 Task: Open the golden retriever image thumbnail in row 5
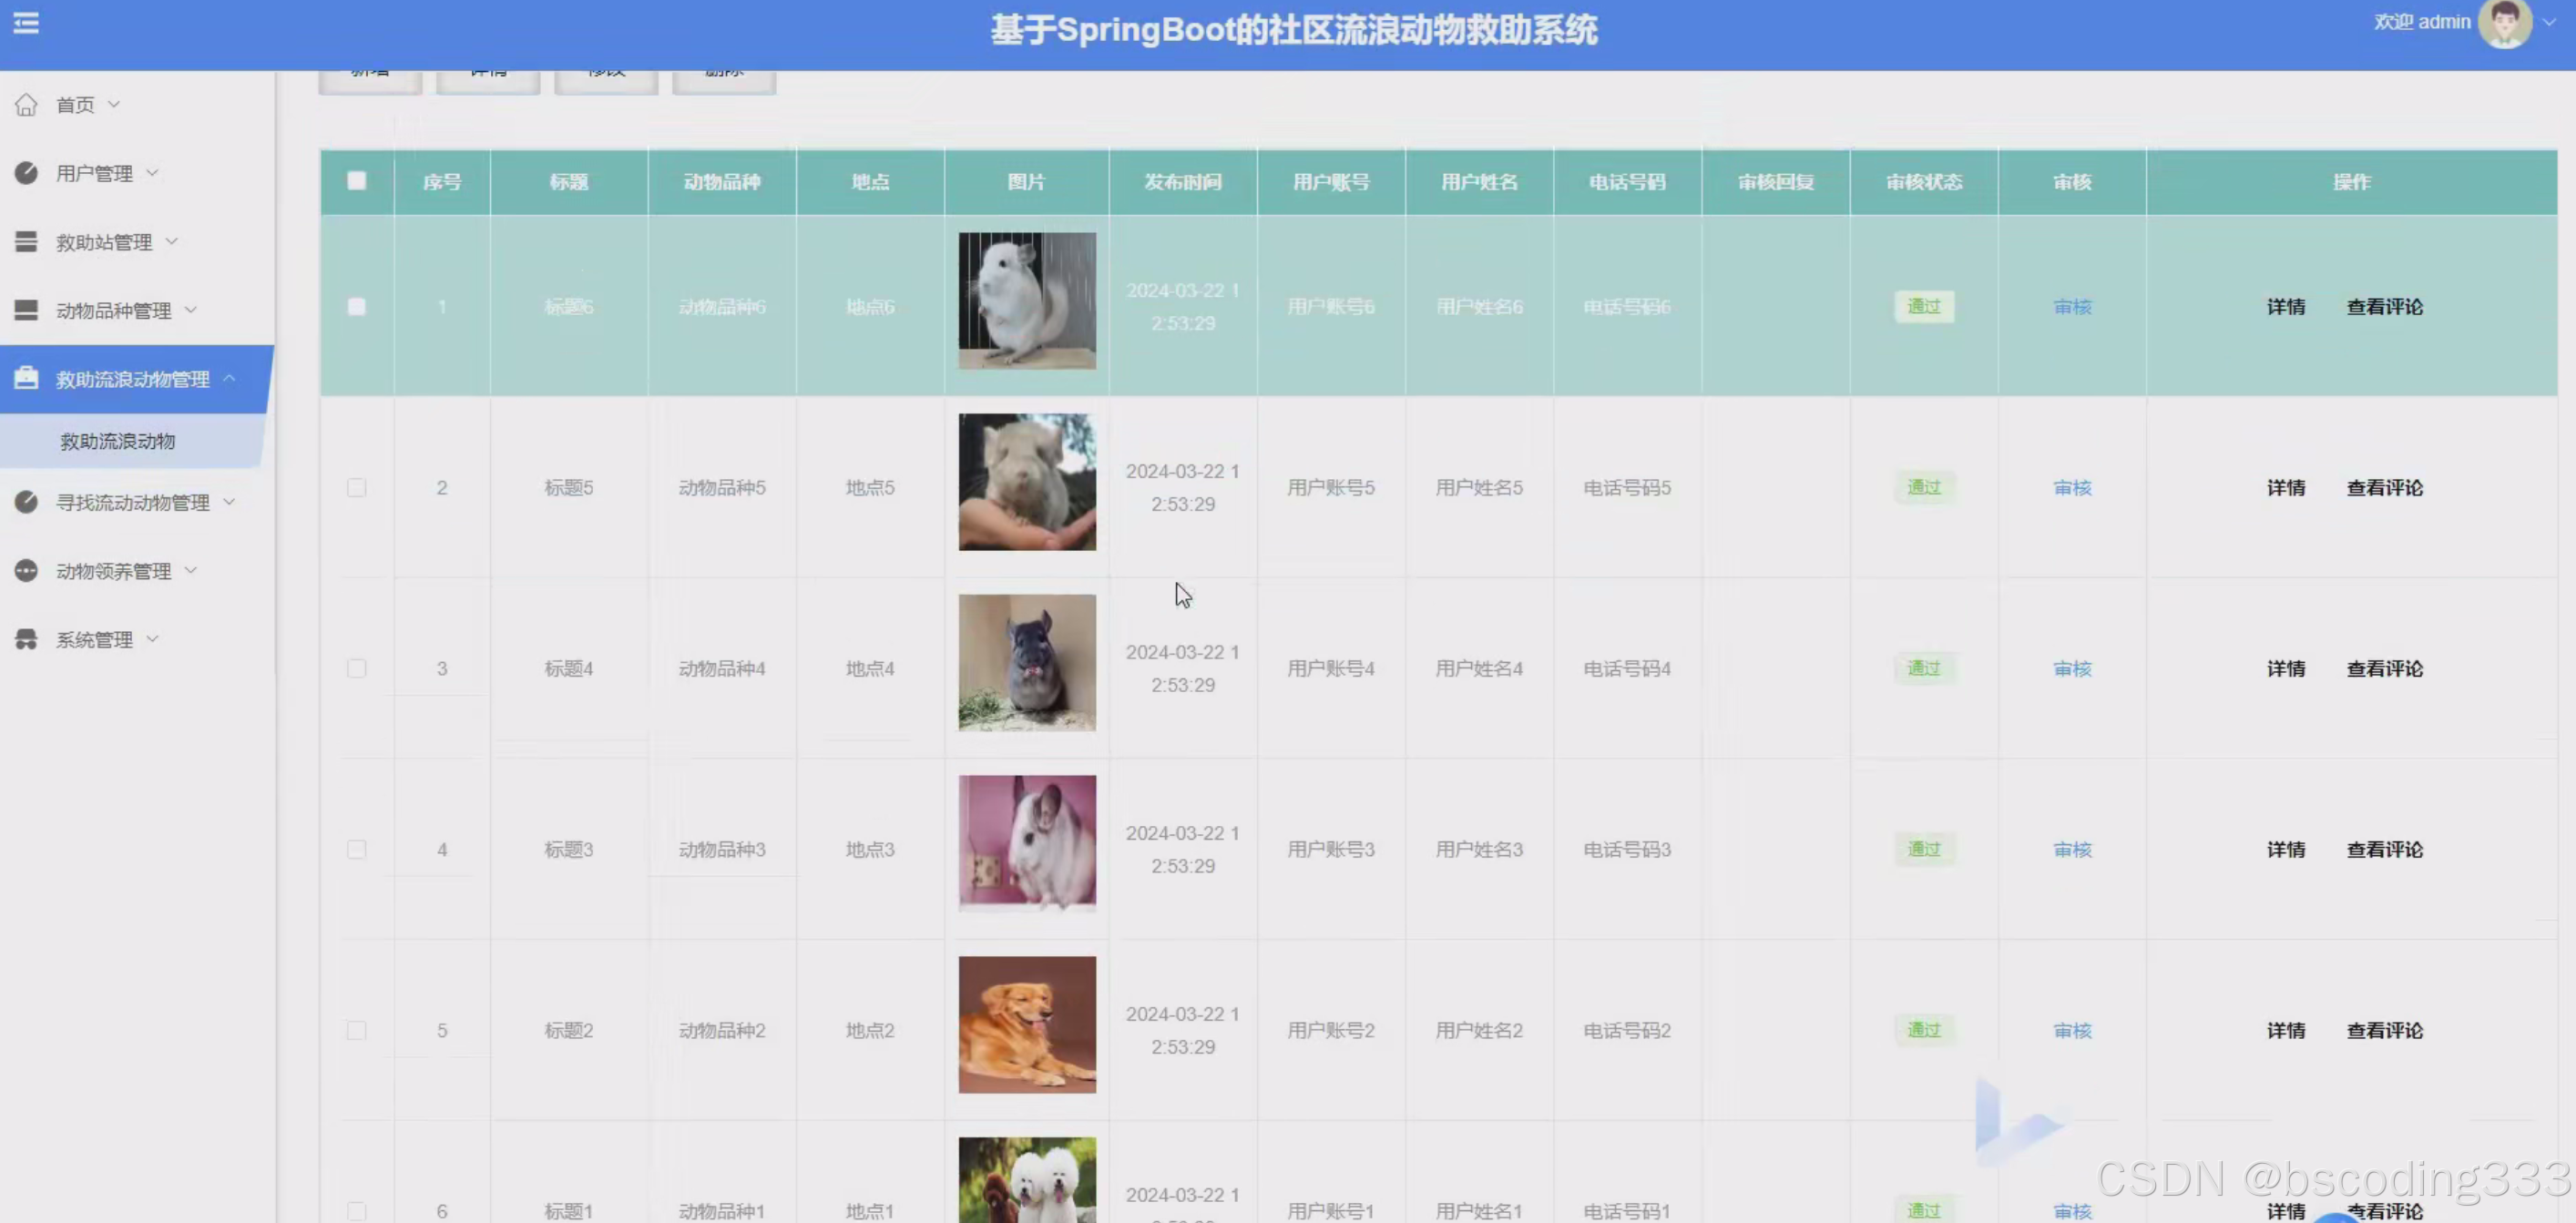click(1027, 1024)
